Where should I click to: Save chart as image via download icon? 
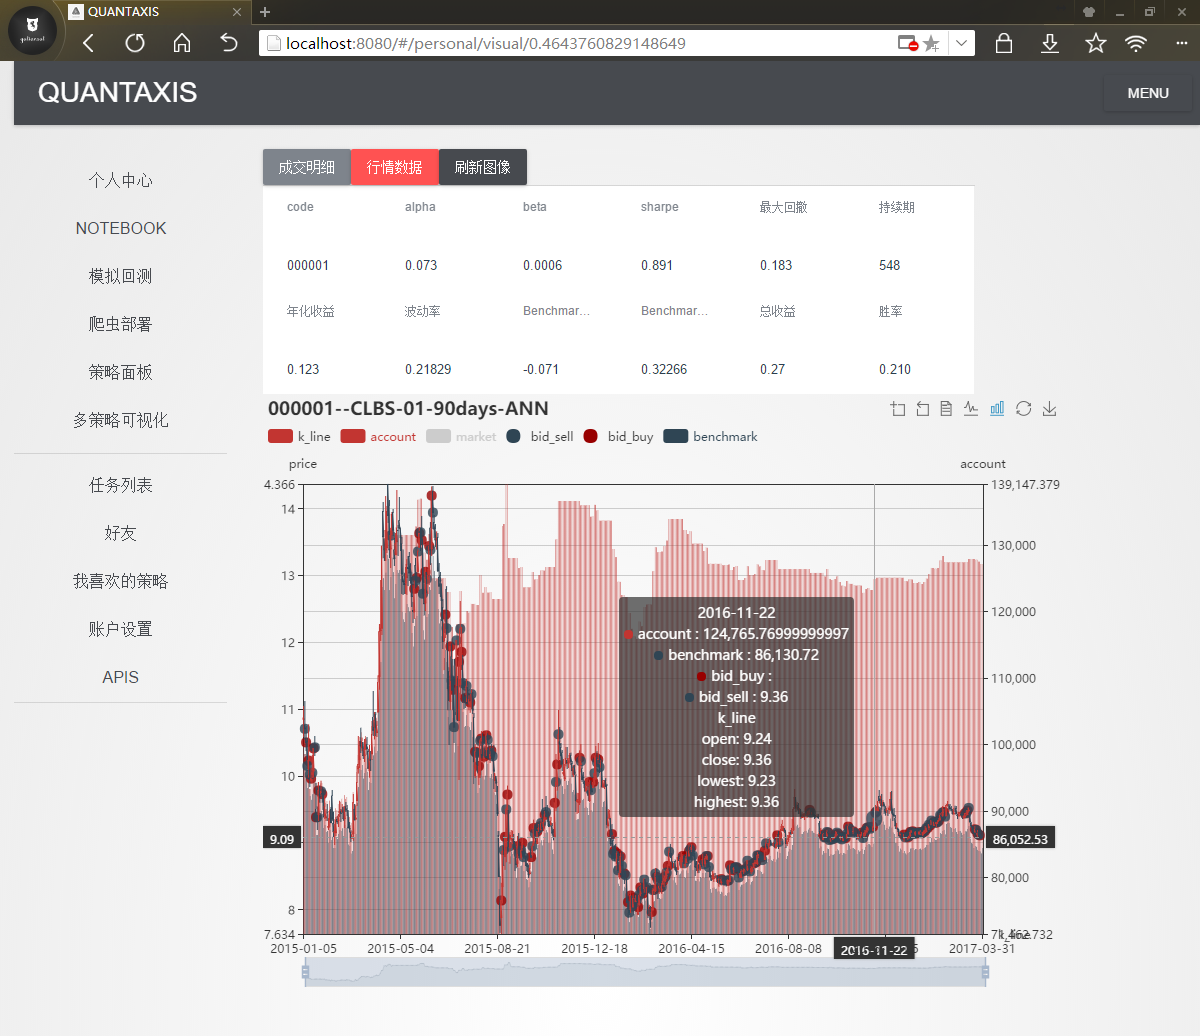point(1048,408)
